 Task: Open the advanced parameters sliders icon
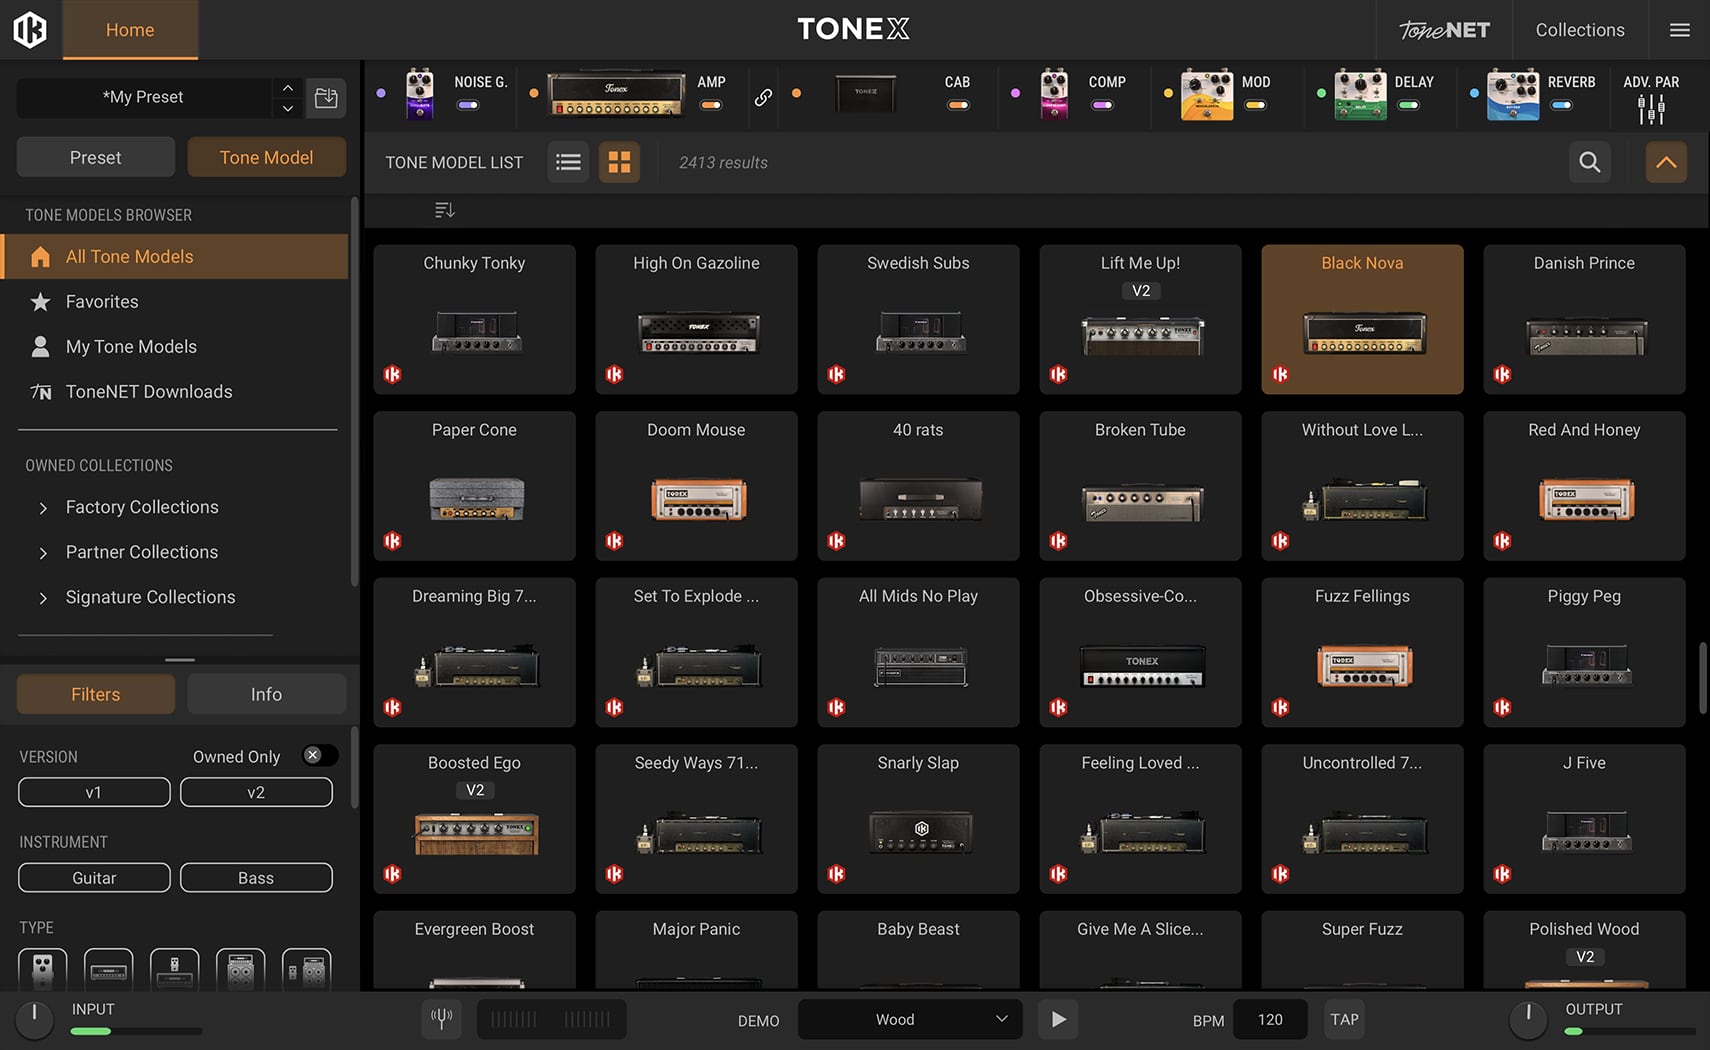[1651, 108]
